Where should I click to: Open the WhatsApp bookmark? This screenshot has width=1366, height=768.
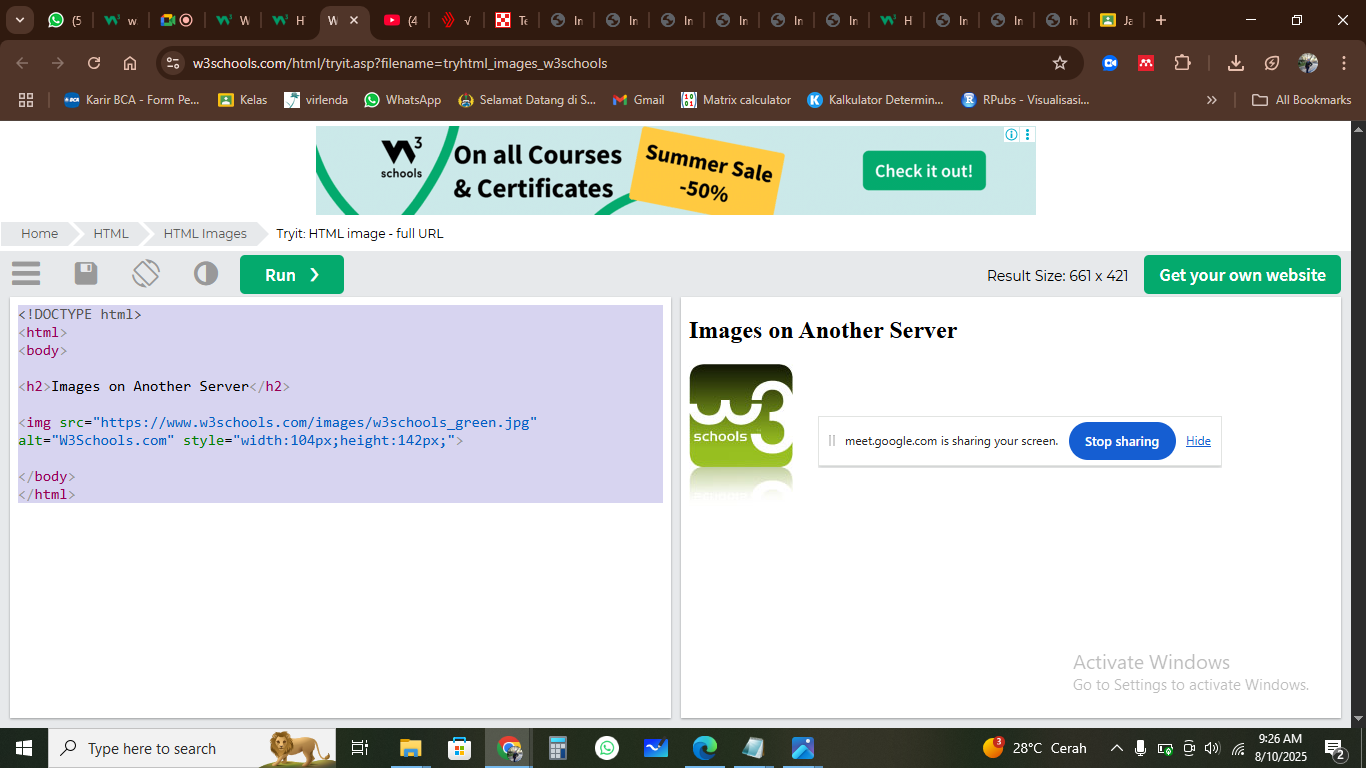coord(403,100)
